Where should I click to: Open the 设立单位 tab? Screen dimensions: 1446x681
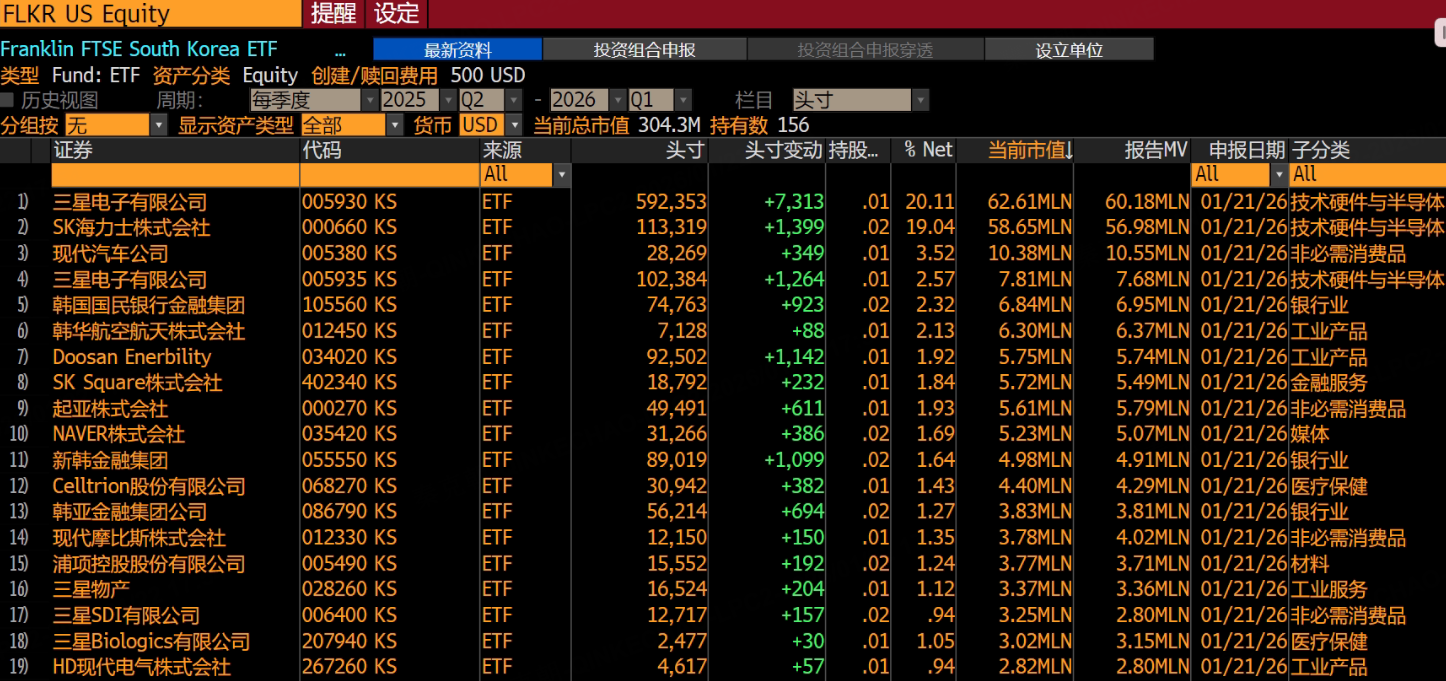click(1069, 50)
